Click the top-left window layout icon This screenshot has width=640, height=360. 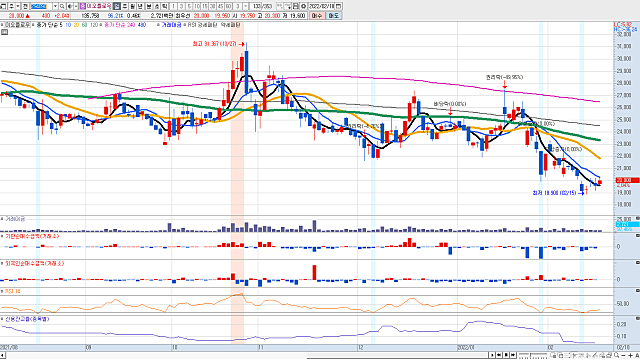click(x=2, y=7)
